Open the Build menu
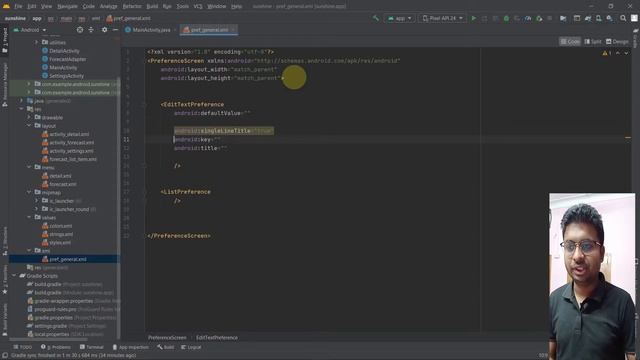 (x=152, y=7)
